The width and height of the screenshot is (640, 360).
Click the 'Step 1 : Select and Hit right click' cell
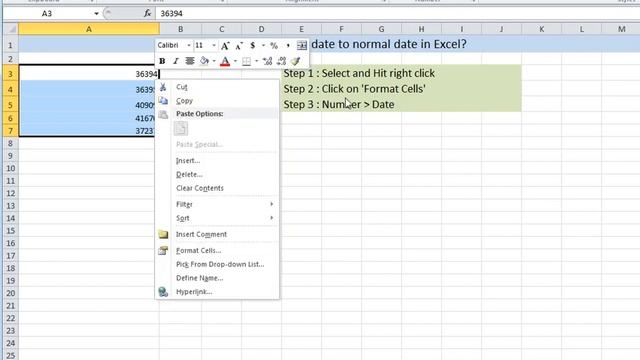359,73
